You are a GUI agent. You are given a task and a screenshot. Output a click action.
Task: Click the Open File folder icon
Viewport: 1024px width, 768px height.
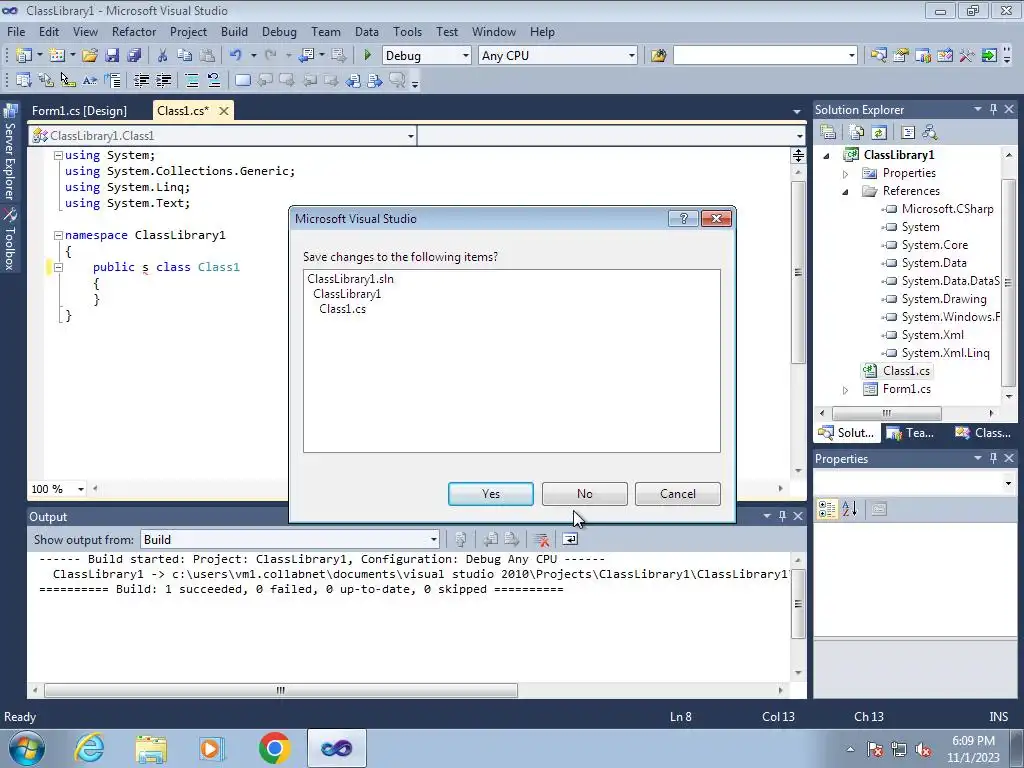pos(89,56)
